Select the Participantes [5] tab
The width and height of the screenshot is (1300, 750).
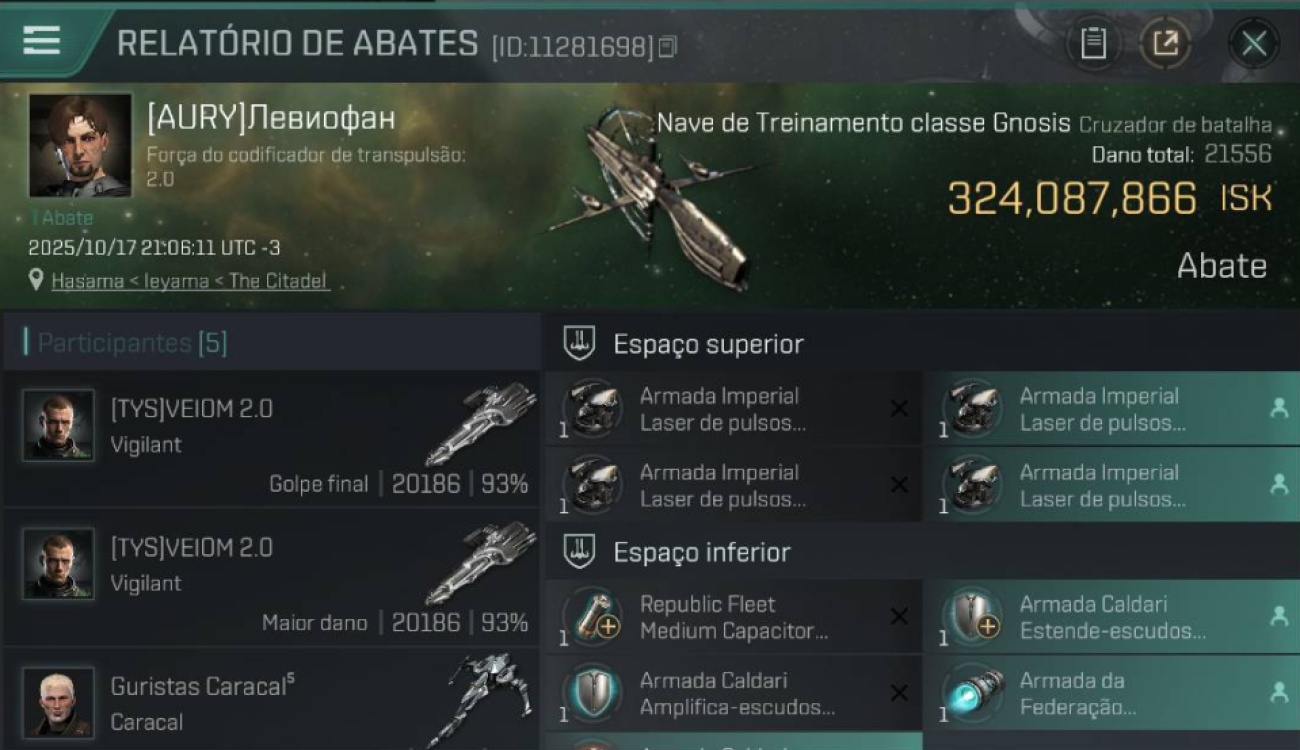point(132,343)
